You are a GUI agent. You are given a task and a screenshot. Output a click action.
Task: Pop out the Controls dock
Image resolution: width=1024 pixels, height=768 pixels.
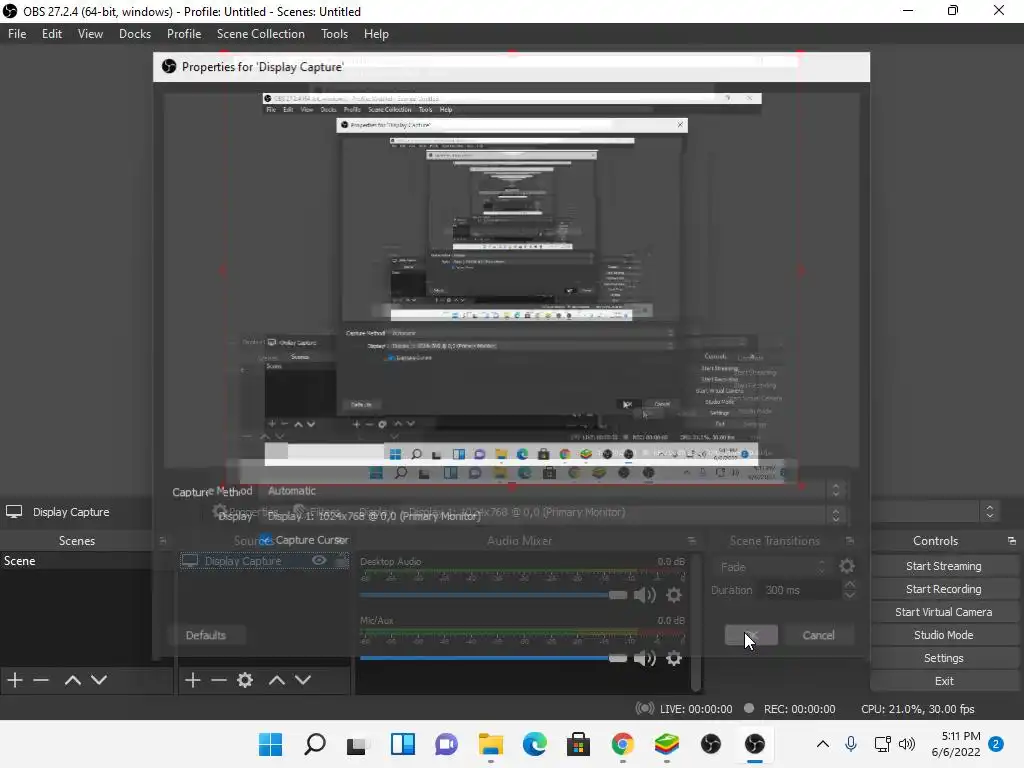pos(1012,541)
